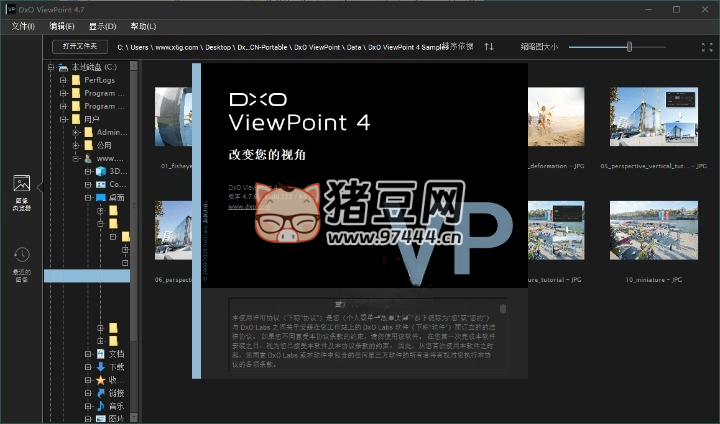
Task: Select the 01_fisheye thumbnail
Action: tap(174, 117)
